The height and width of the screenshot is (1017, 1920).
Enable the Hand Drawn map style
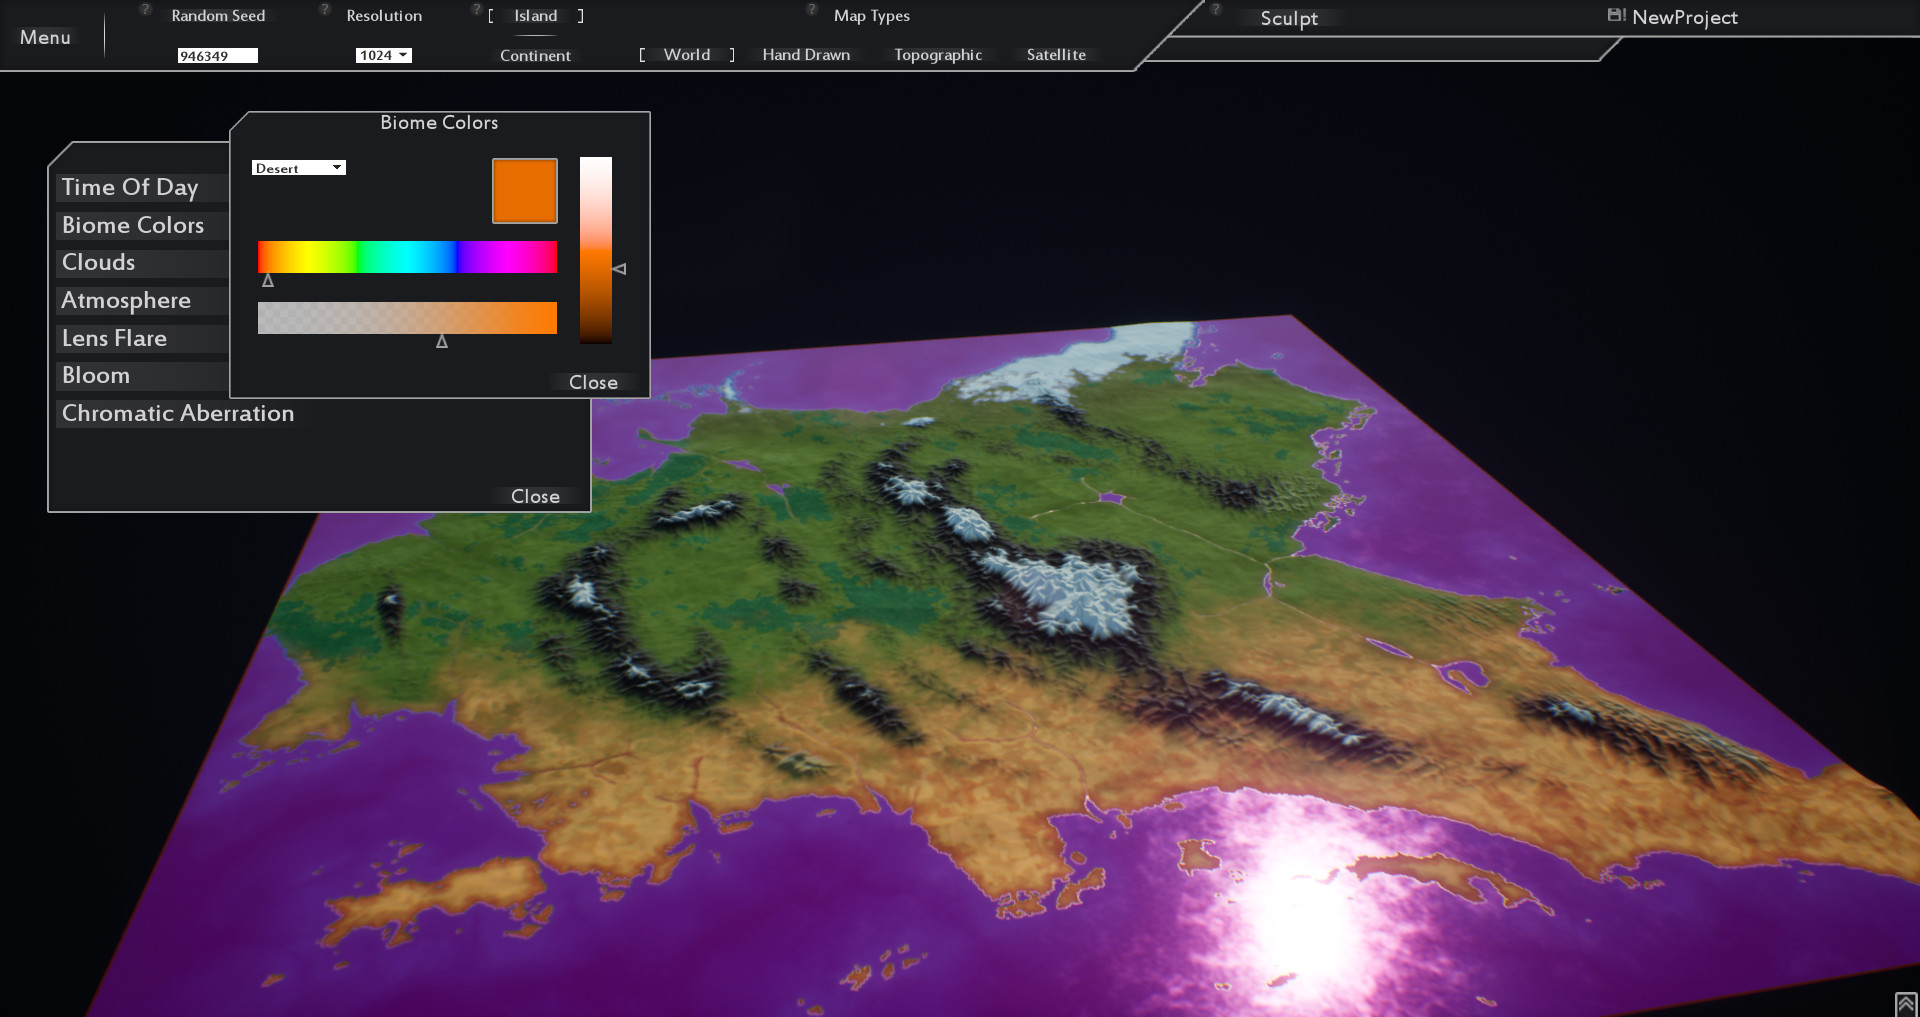point(806,55)
